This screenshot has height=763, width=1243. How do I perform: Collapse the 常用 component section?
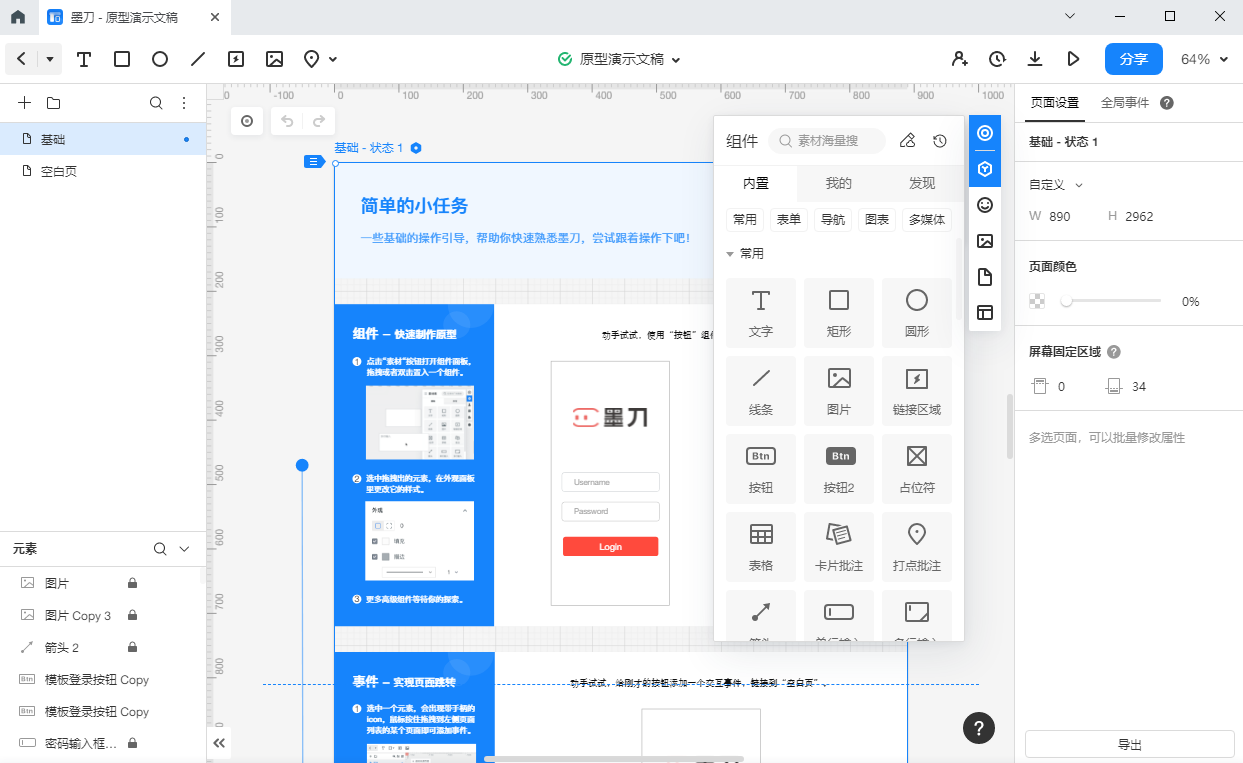pyautogui.click(x=731, y=254)
